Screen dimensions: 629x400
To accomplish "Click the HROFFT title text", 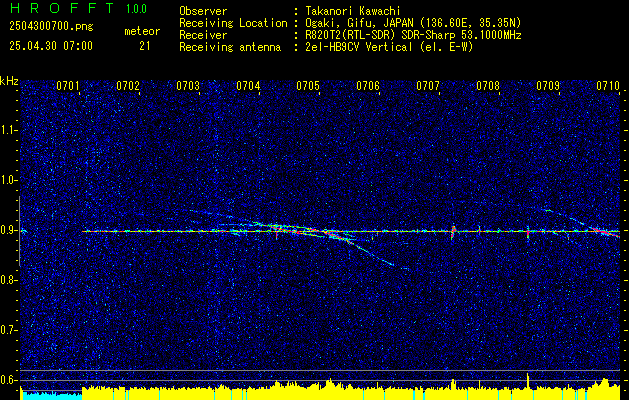I will [62, 8].
